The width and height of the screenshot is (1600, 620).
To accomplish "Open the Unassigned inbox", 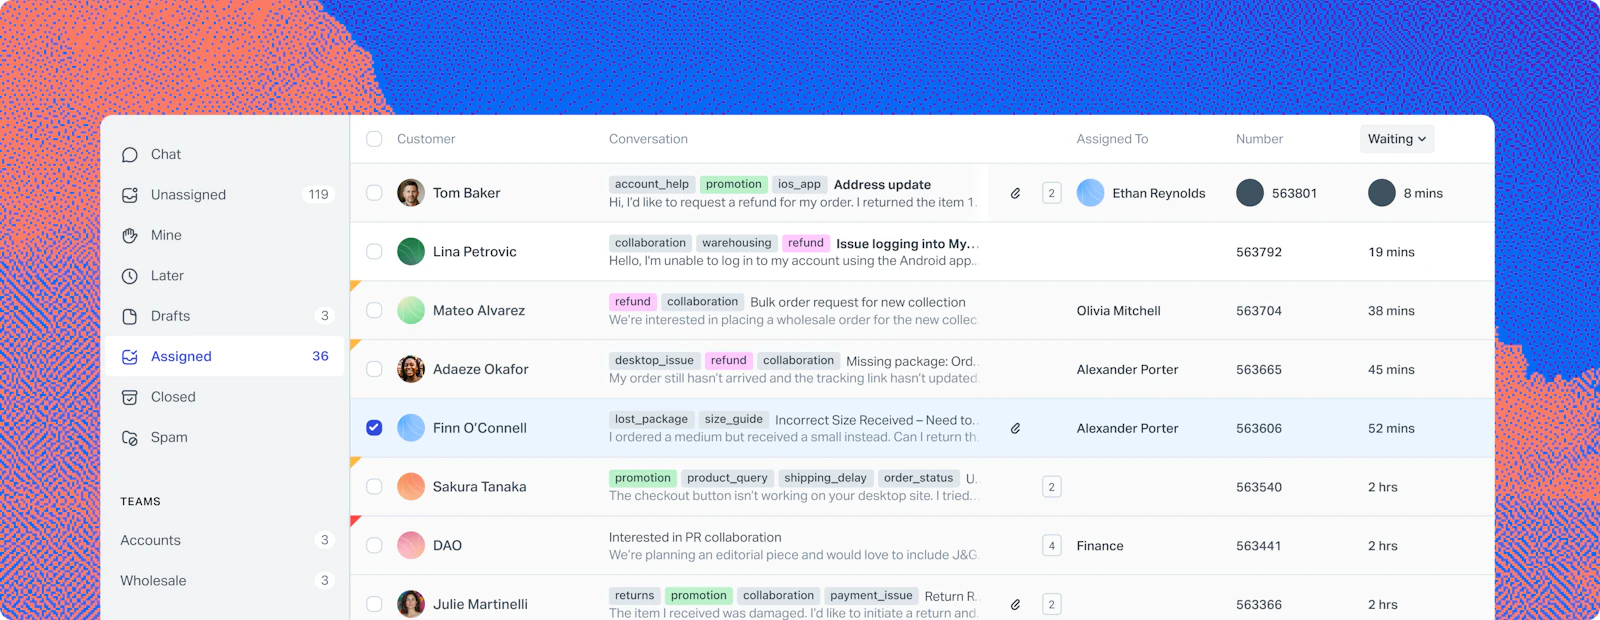I will click(225, 195).
